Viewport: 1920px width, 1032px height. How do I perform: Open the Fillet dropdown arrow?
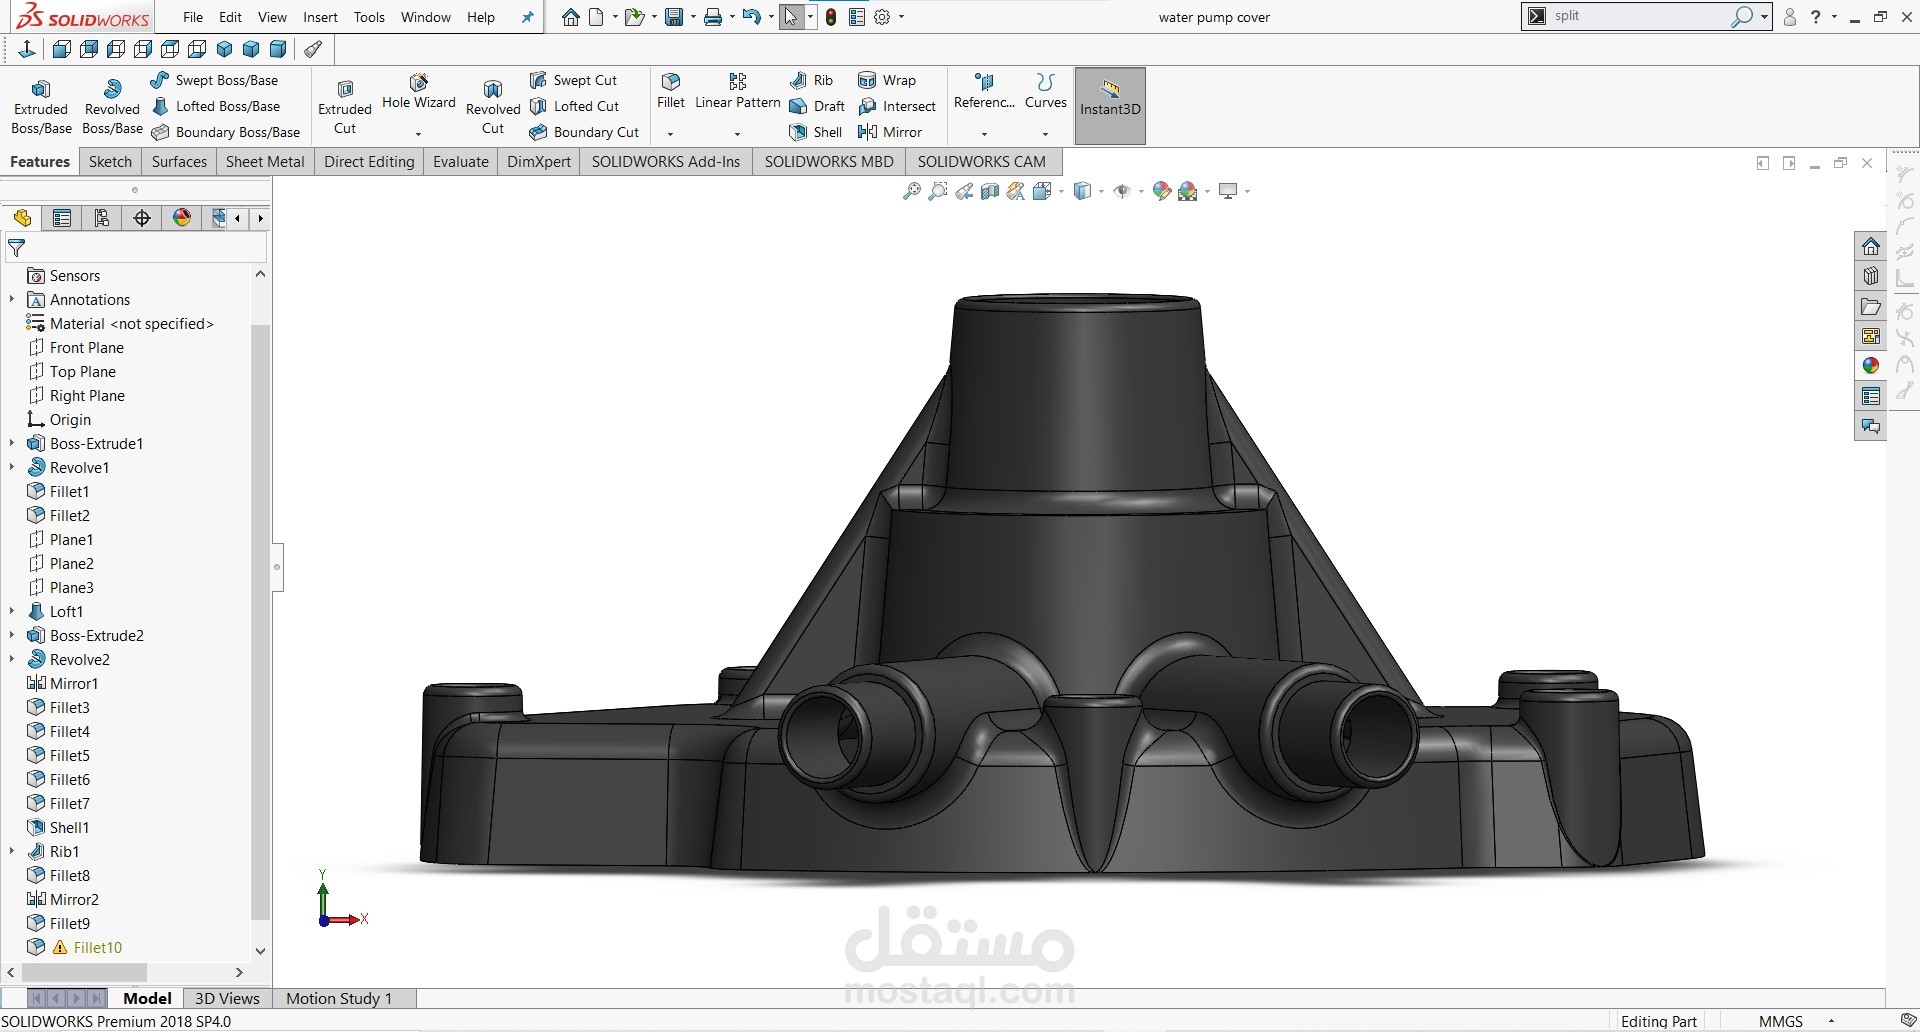point(670,134)
